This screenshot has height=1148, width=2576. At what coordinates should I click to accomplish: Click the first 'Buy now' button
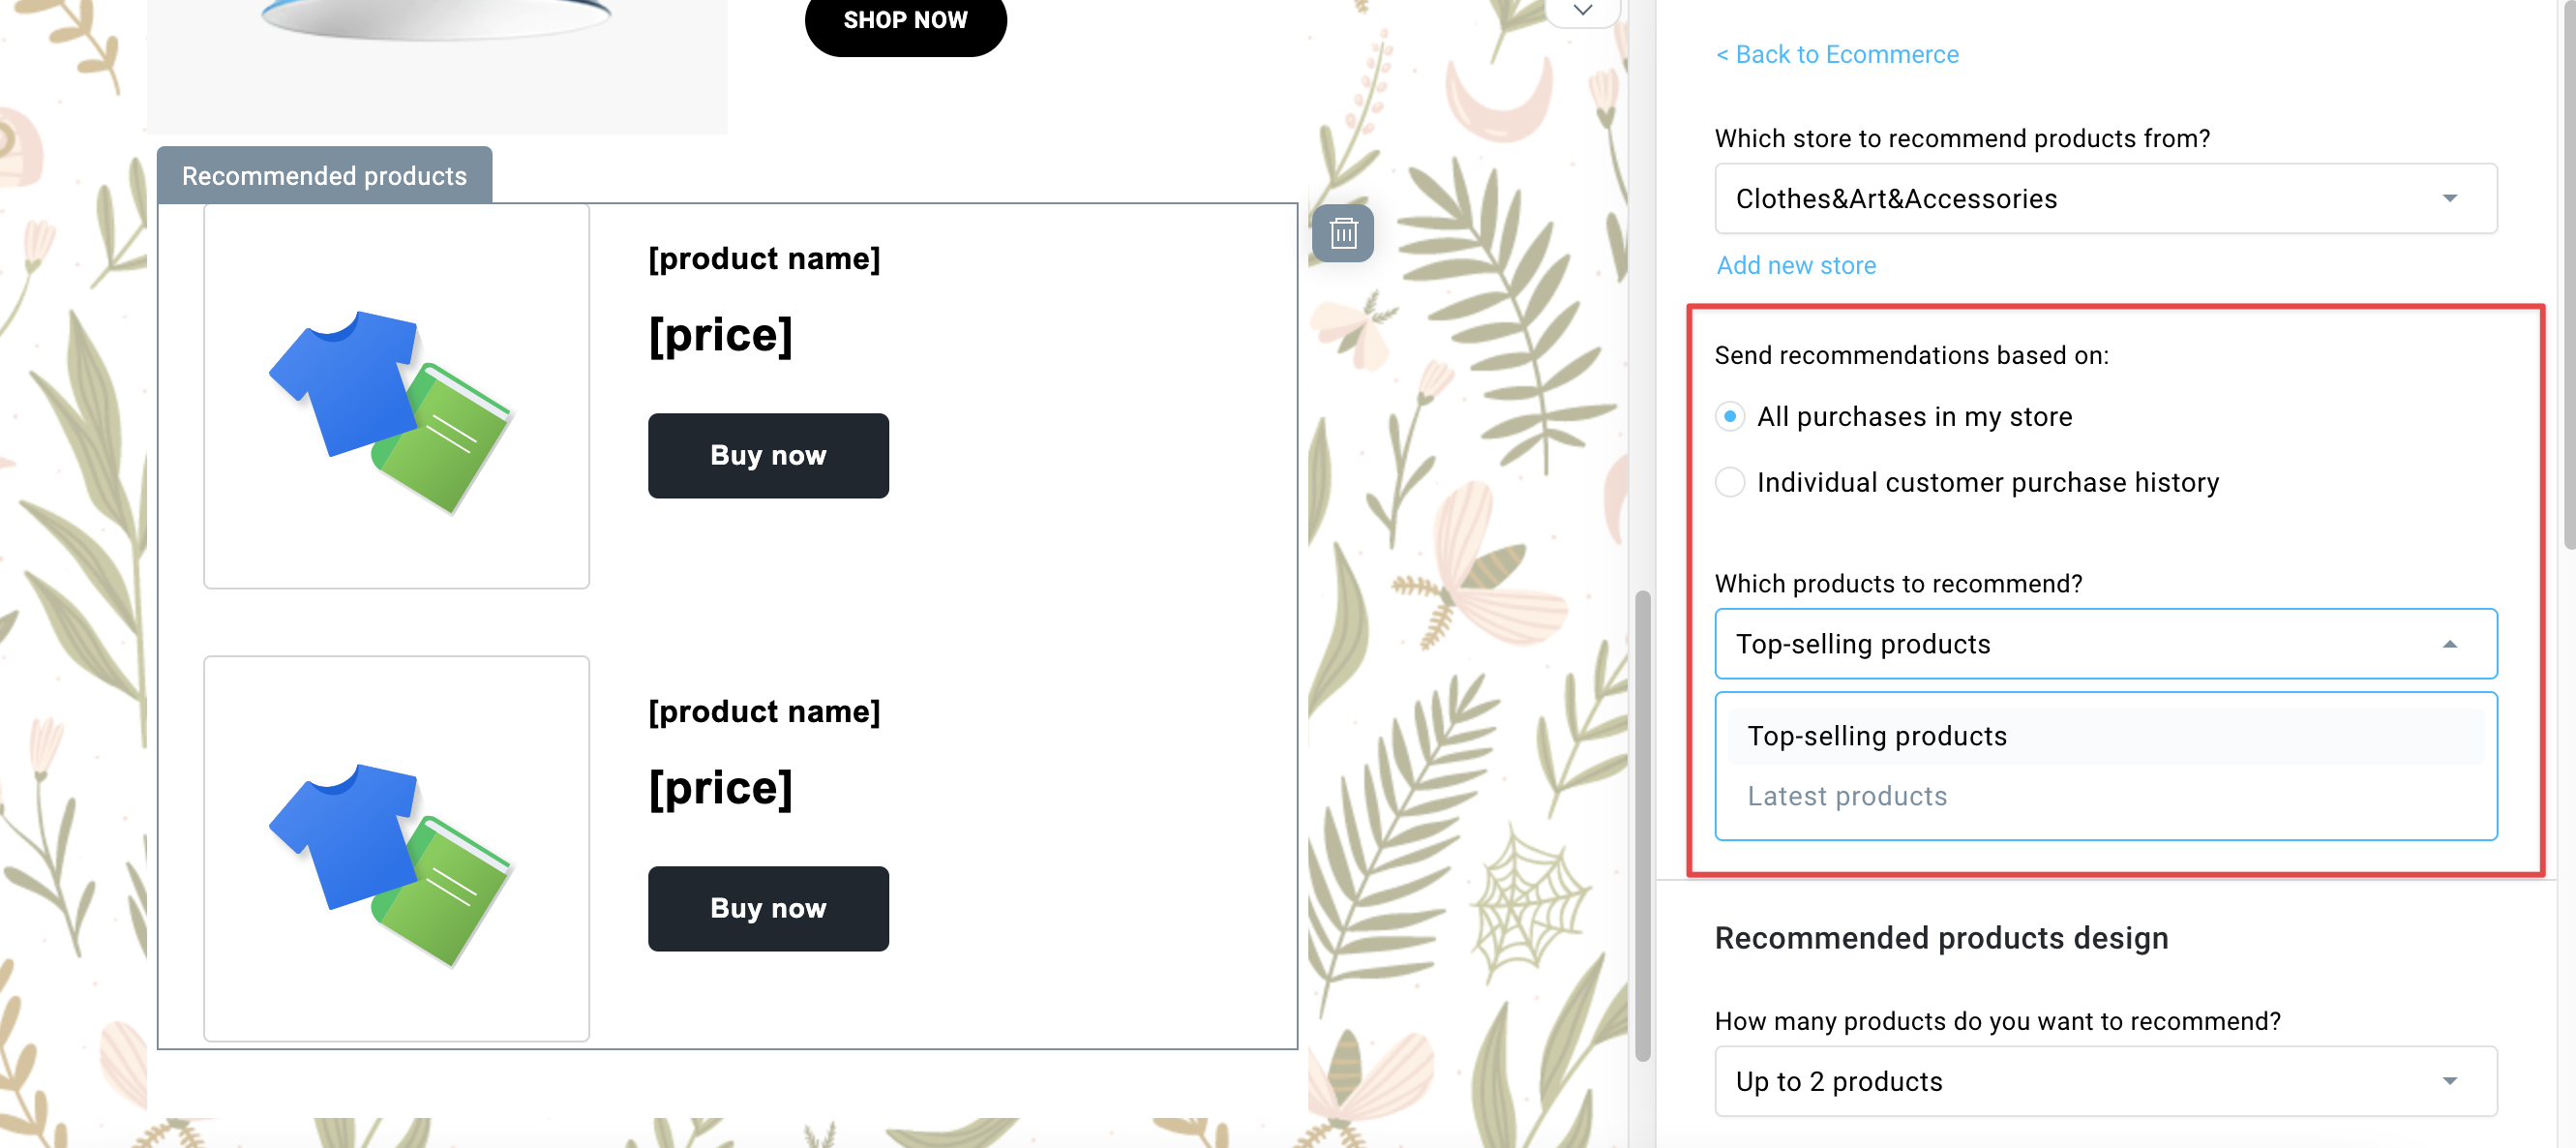coord(767,453)
